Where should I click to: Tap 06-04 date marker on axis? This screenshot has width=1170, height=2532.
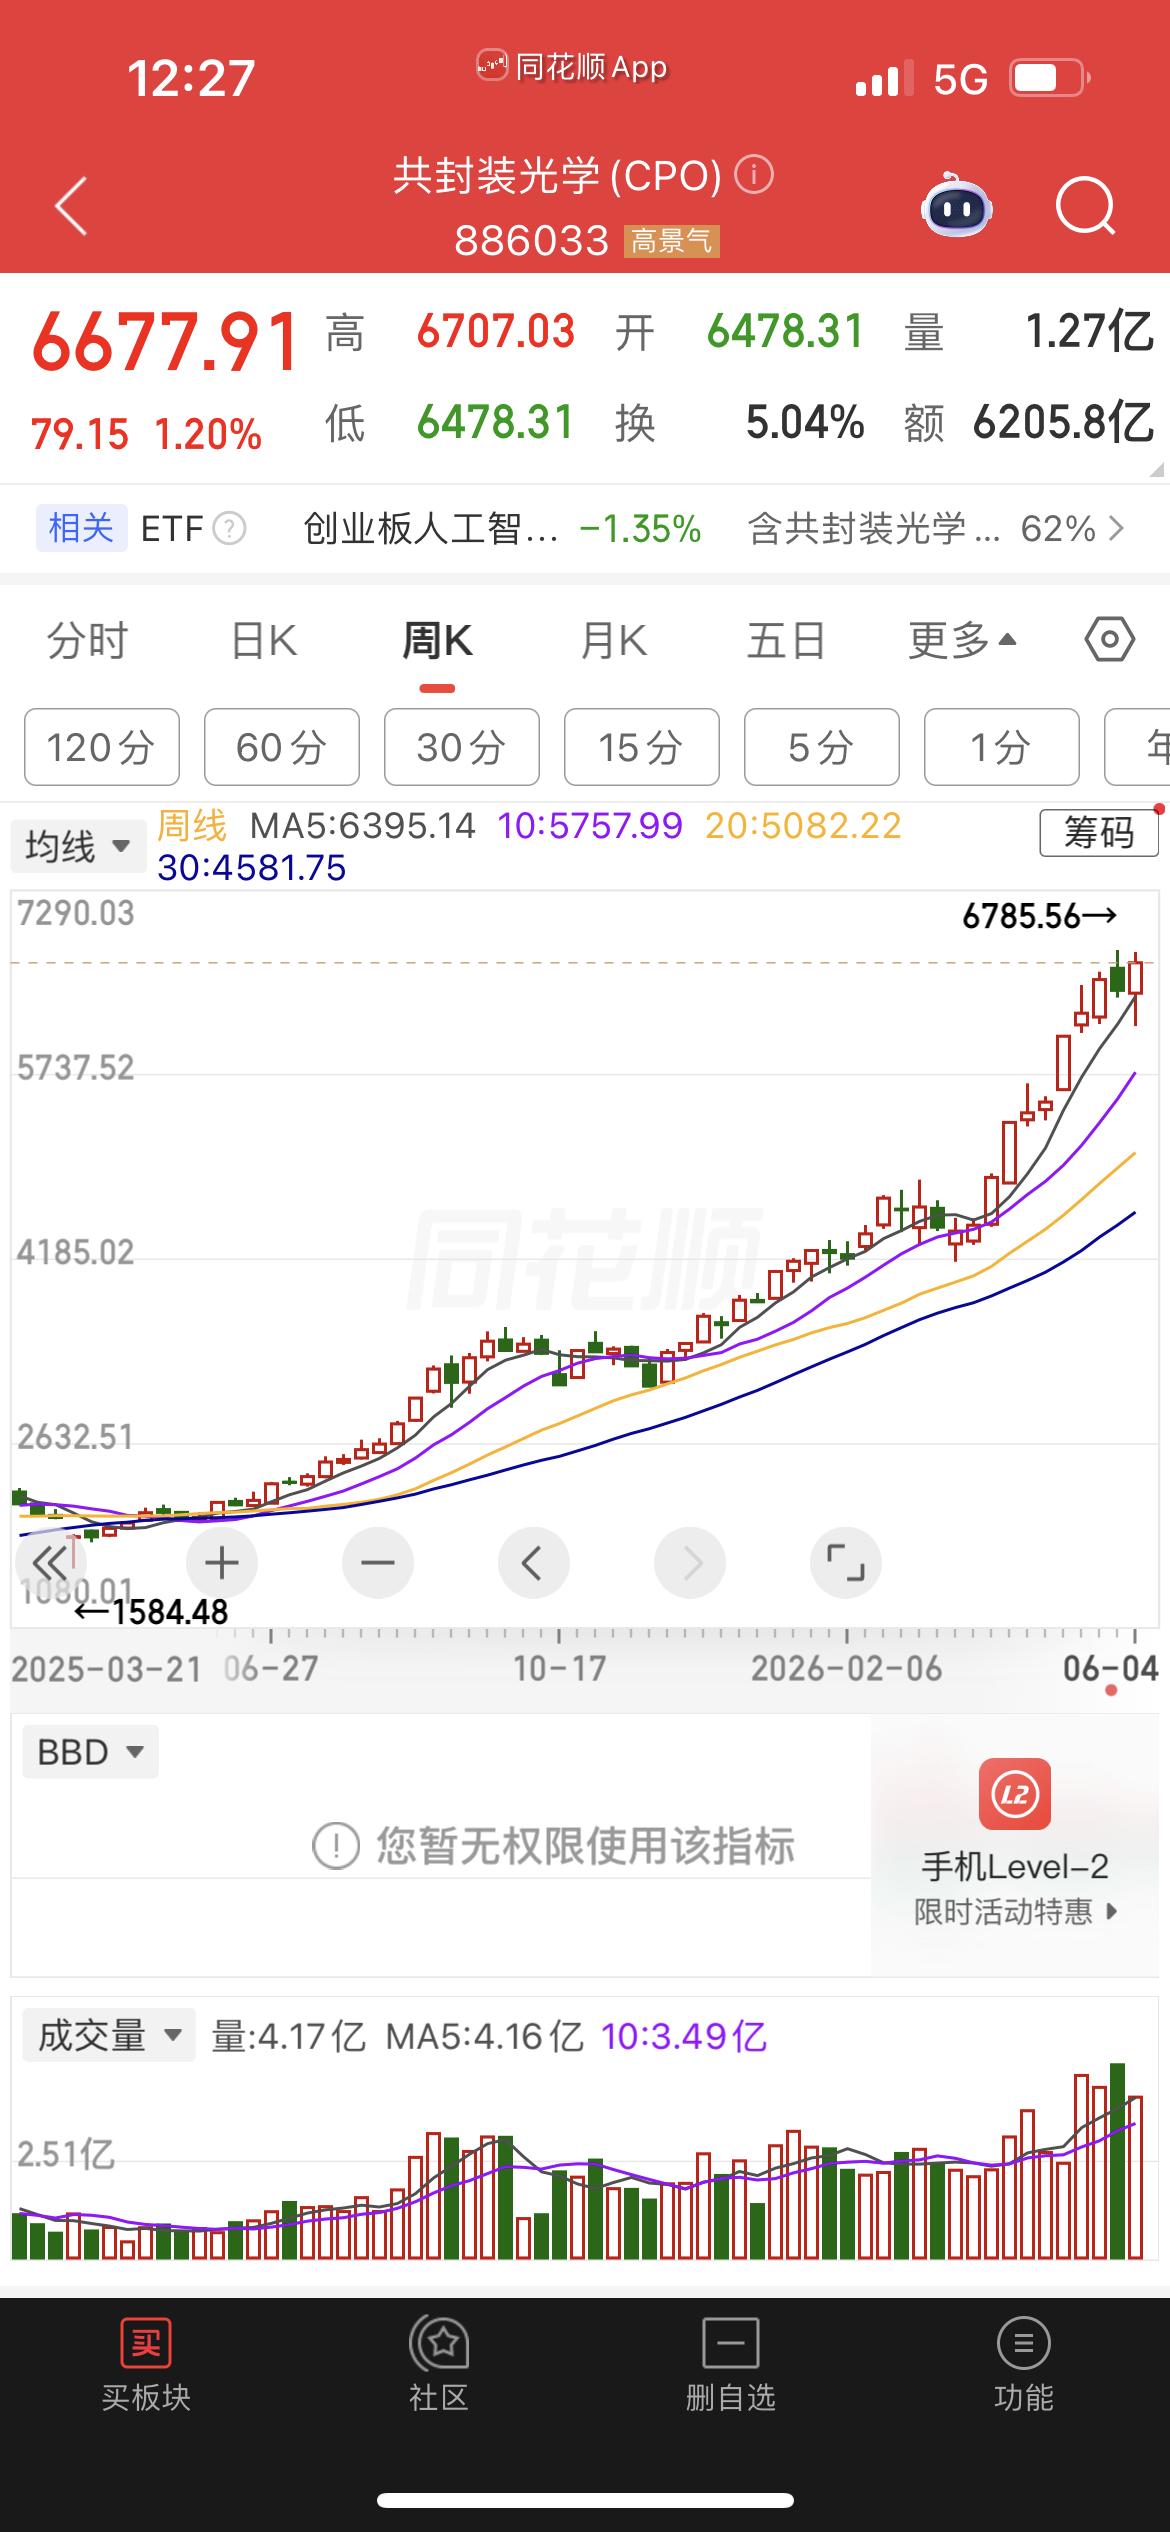(x=1110, y=1668)
